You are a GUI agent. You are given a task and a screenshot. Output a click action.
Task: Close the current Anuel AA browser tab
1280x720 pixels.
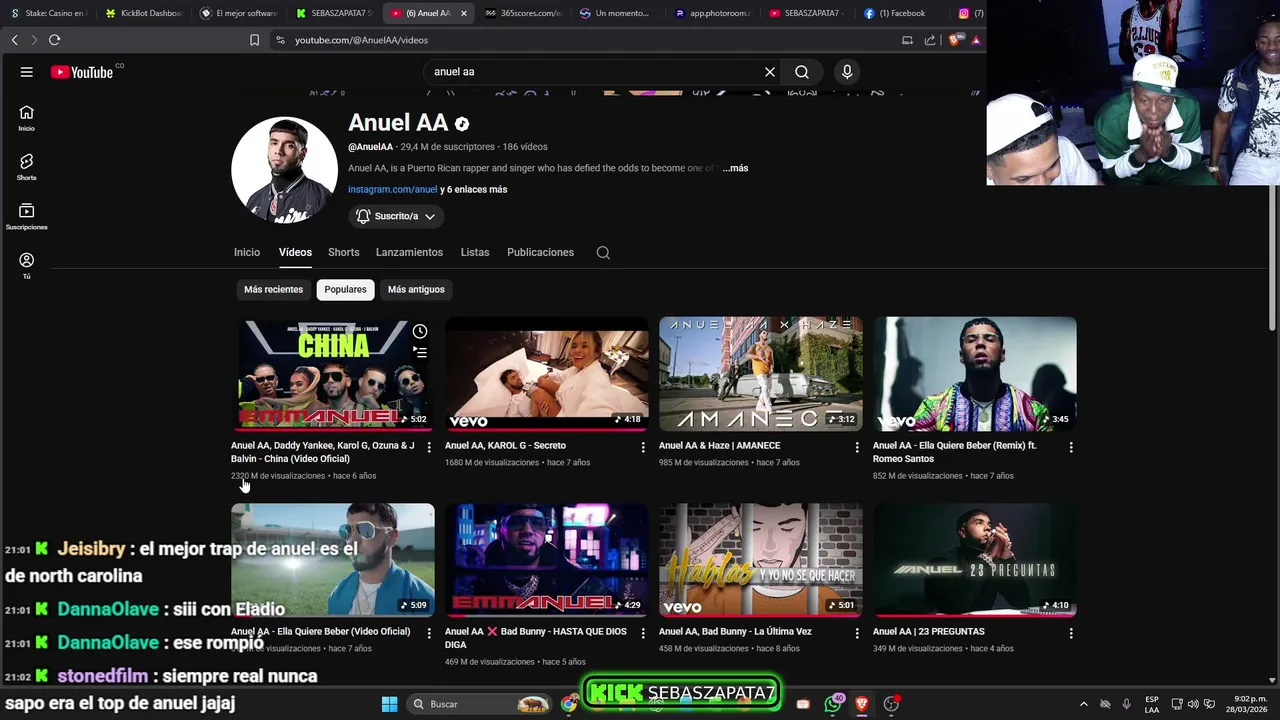(463, 13)
